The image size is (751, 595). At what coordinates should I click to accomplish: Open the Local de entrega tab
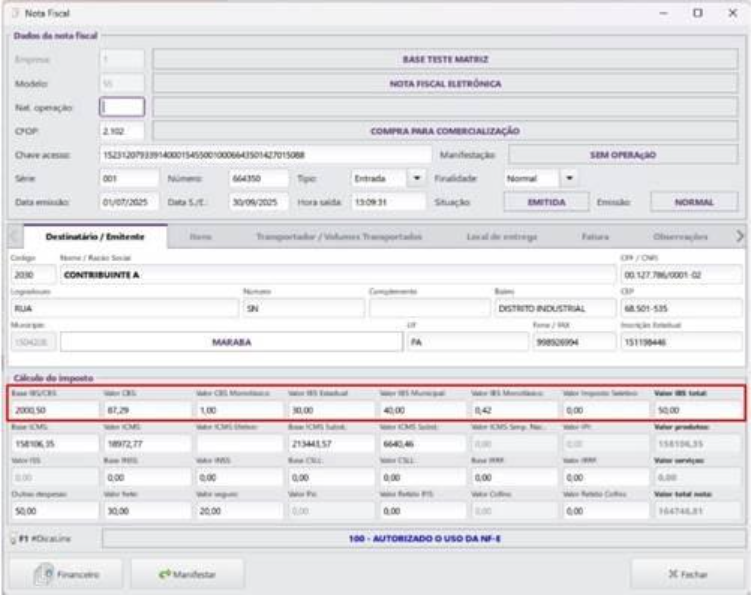point(501,237)
